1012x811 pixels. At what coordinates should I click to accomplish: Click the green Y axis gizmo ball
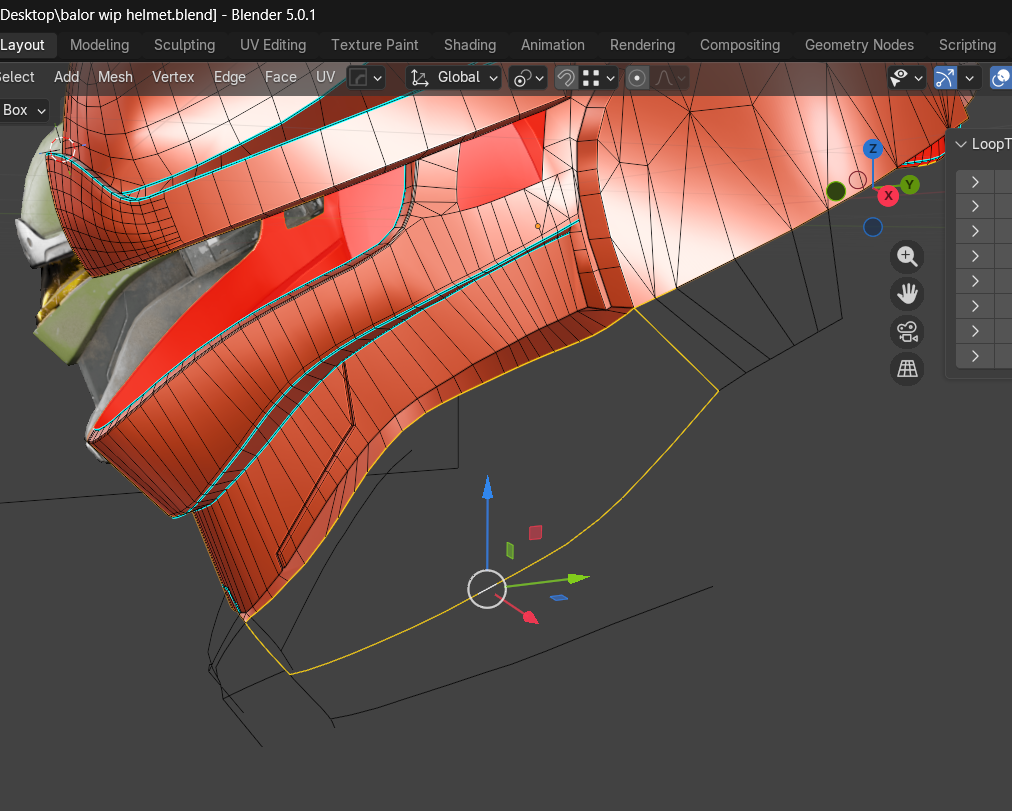[x=909, y=184]
